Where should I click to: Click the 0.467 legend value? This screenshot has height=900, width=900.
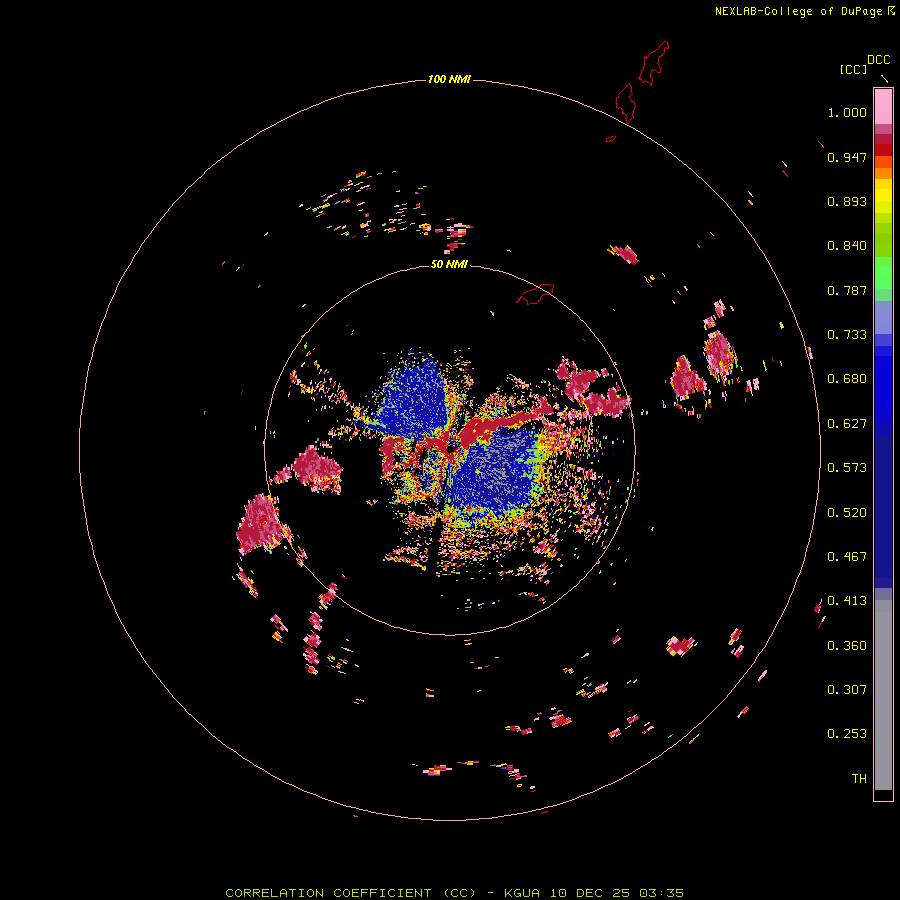(x=847, y=557)
